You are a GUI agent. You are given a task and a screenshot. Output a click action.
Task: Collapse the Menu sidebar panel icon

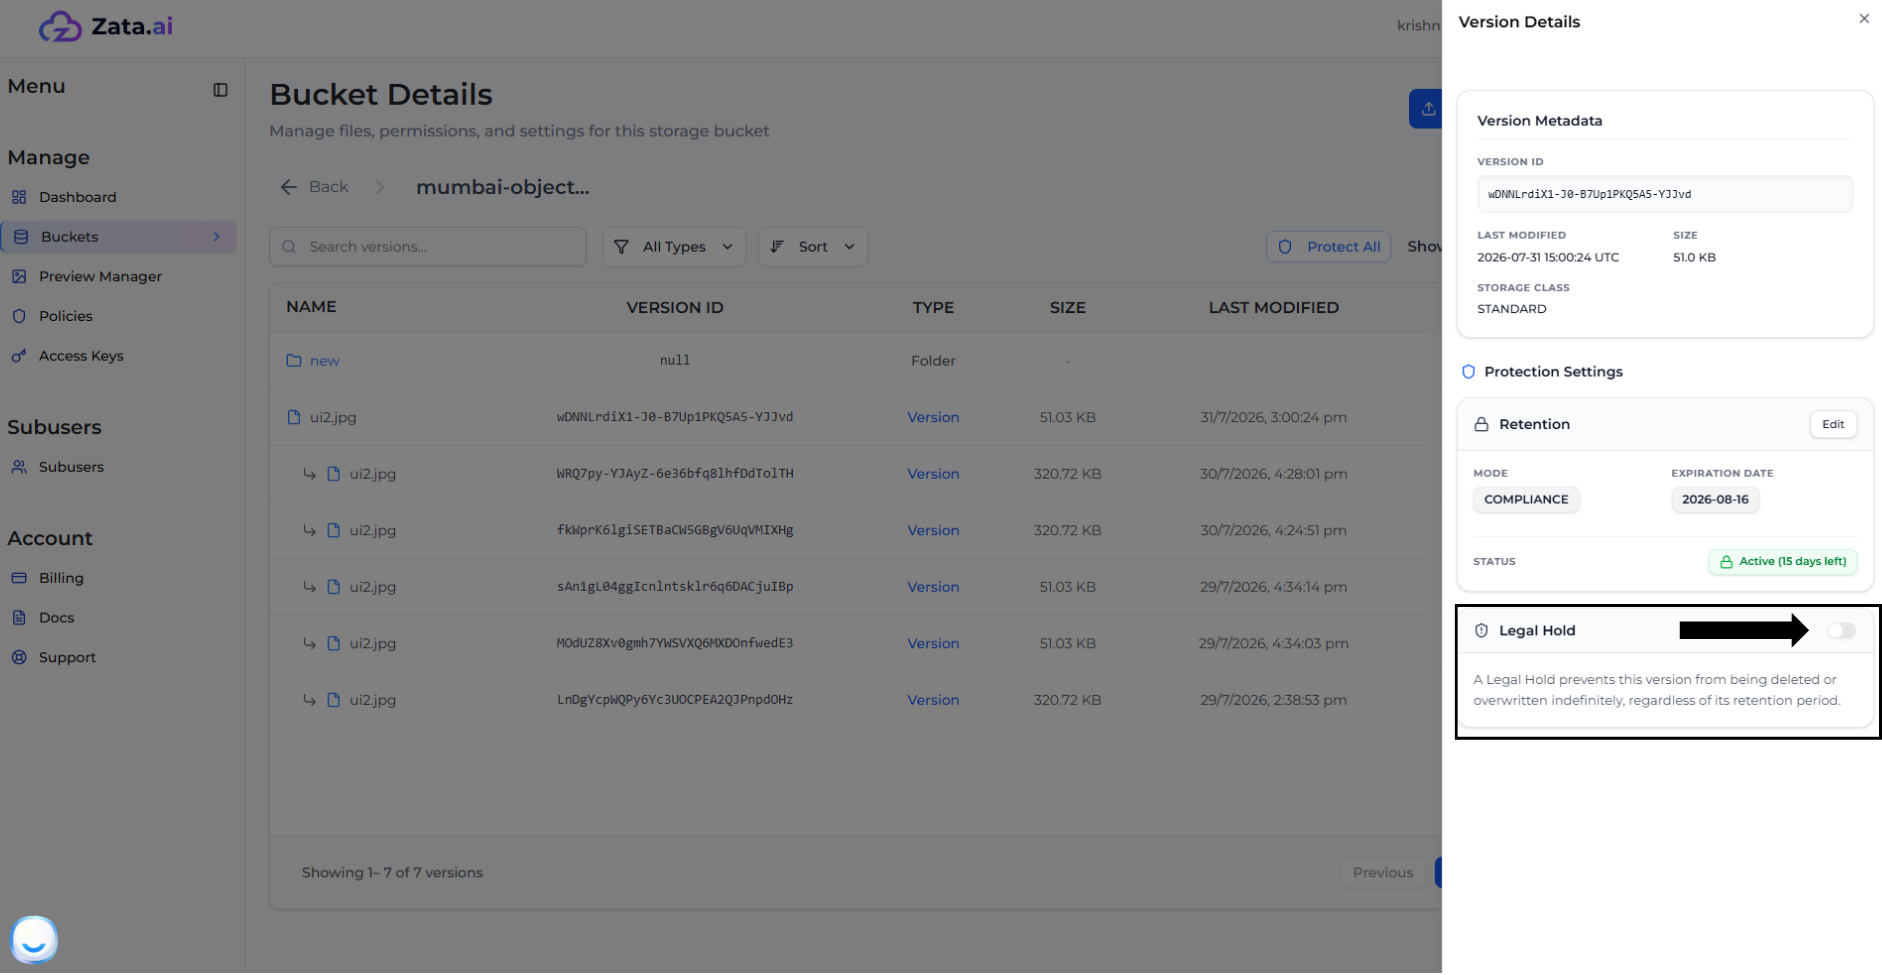[x=220, y=90]
